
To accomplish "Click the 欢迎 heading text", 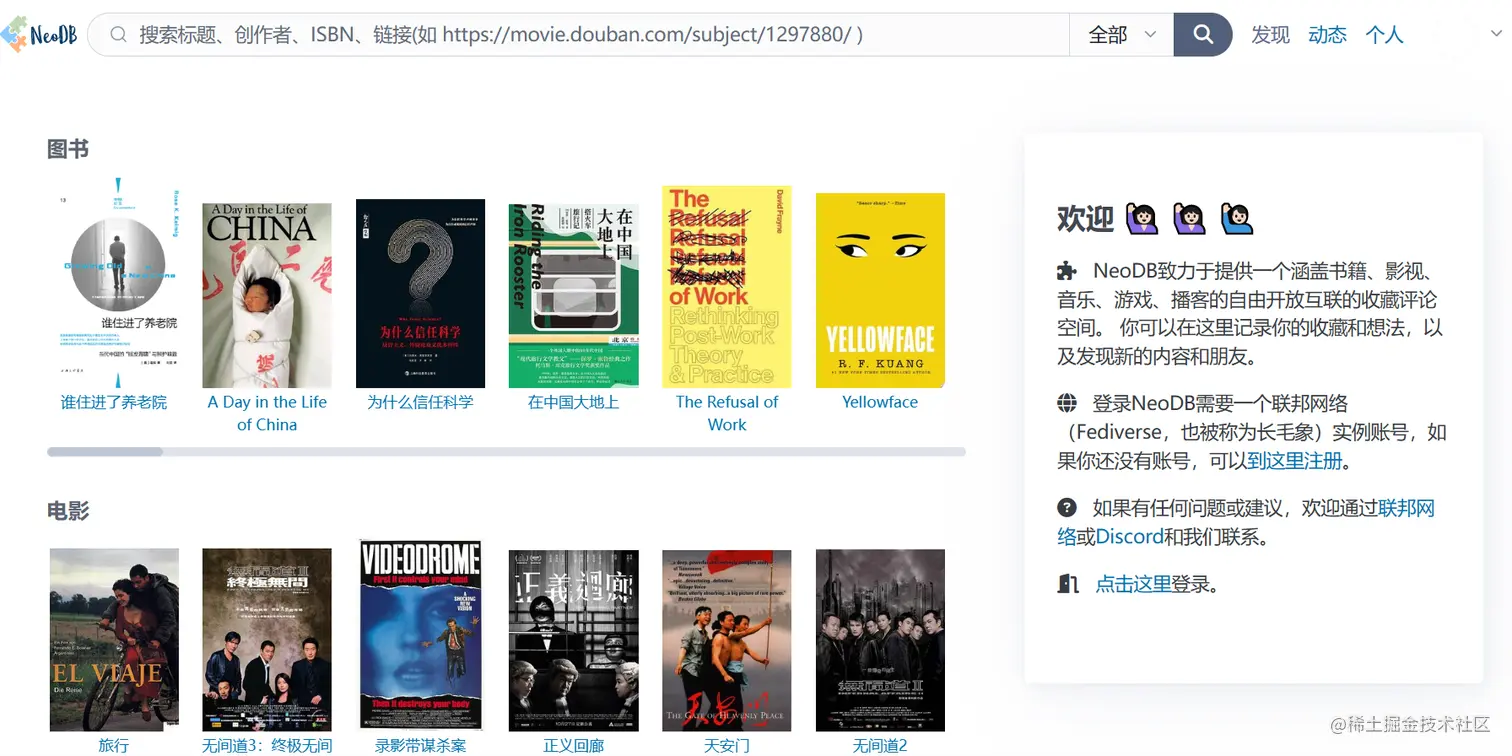I will pyautogui.click(x=1085, y=219).
